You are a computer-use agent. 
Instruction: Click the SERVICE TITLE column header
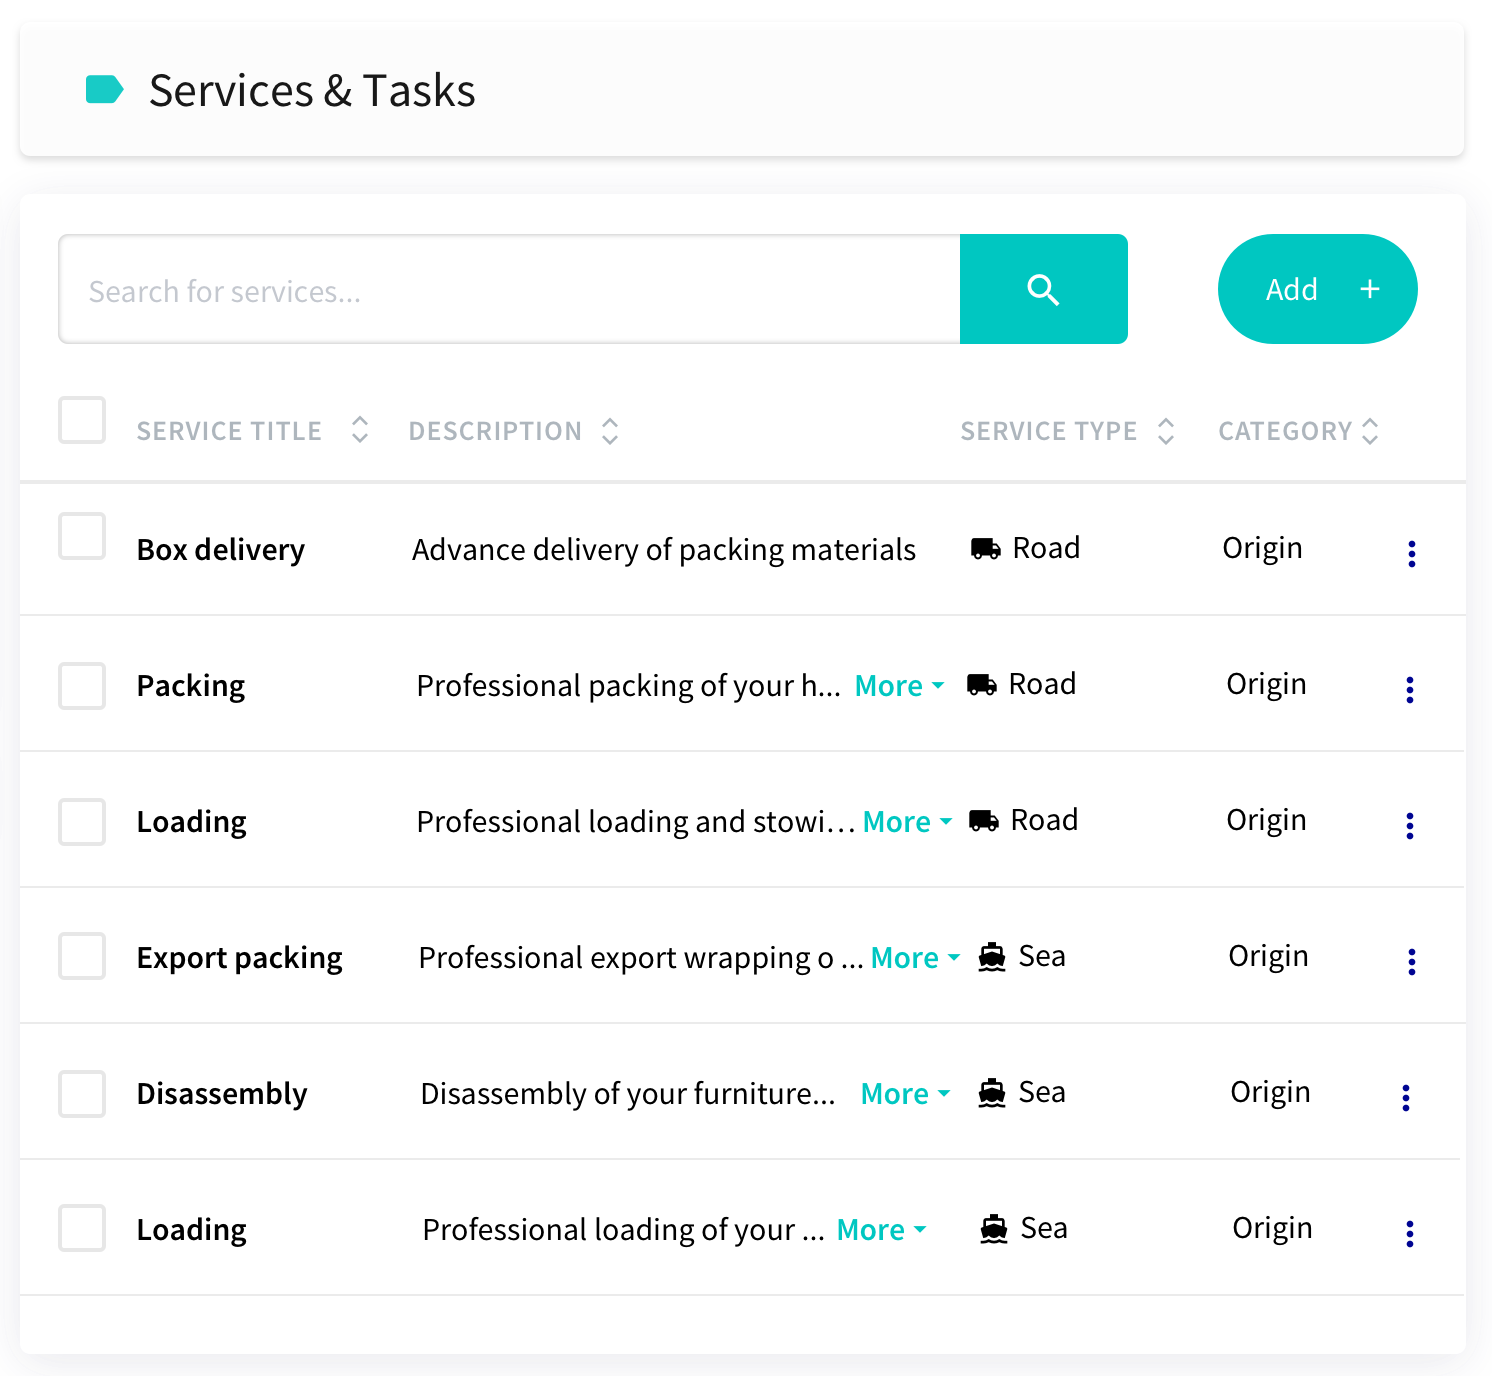pos(229,431)
